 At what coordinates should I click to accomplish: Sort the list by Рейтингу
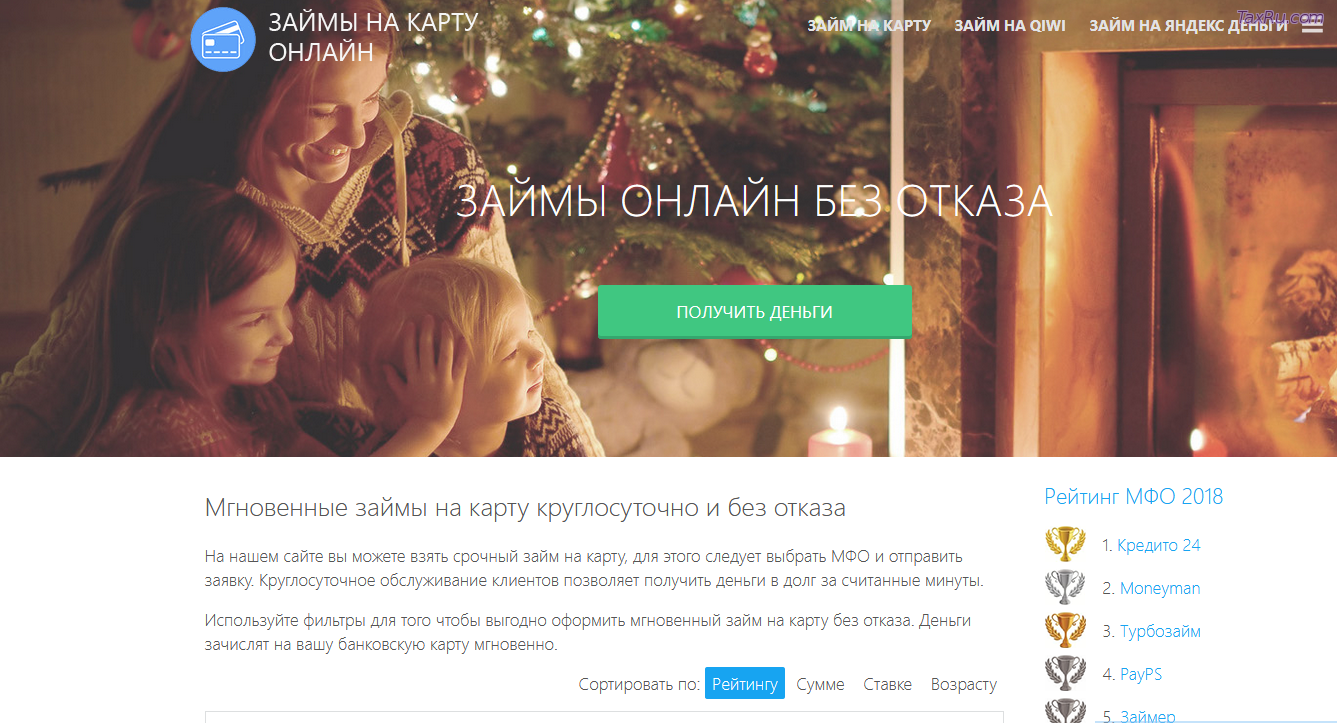pyautogui.click(x=745, y=684)
